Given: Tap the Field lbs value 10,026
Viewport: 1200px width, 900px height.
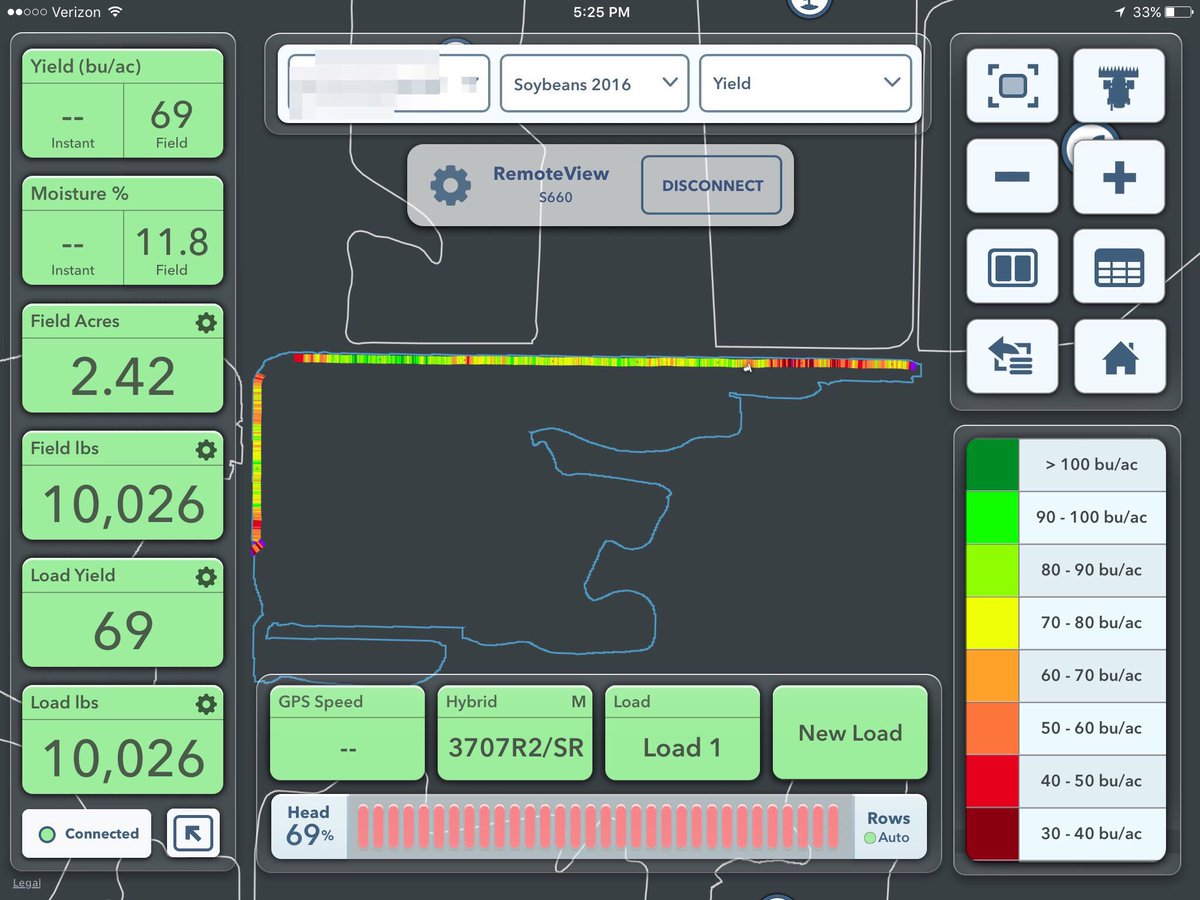Looking at the screenshot, I should click(123, 503).
